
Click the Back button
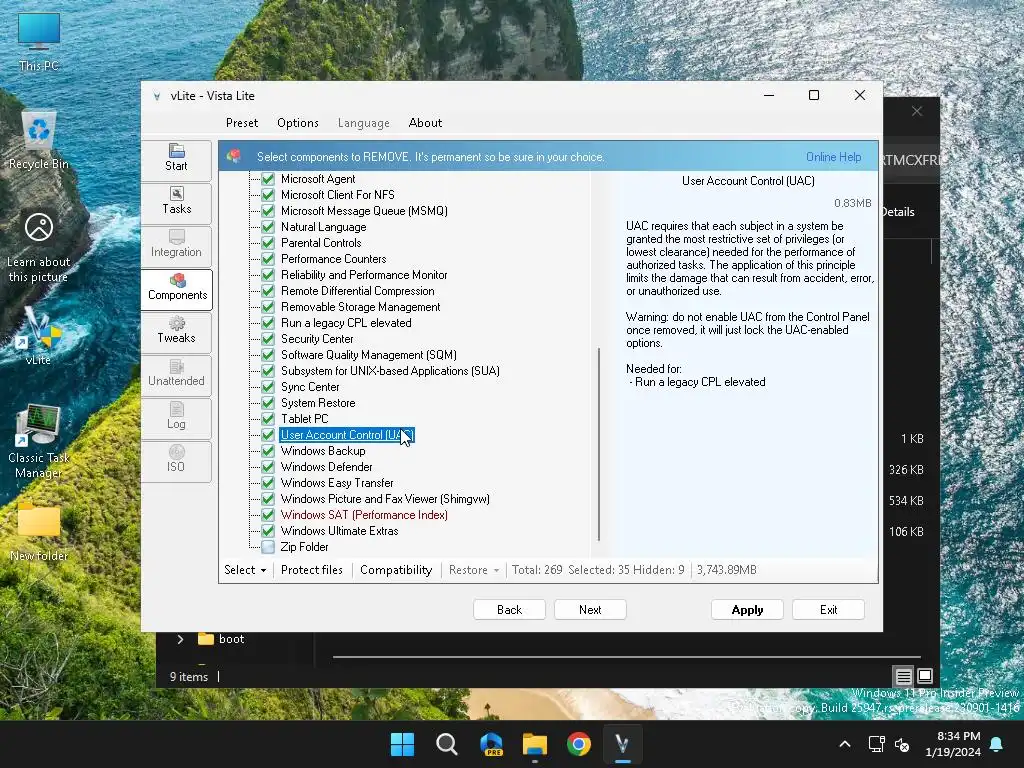coord(509,609)
